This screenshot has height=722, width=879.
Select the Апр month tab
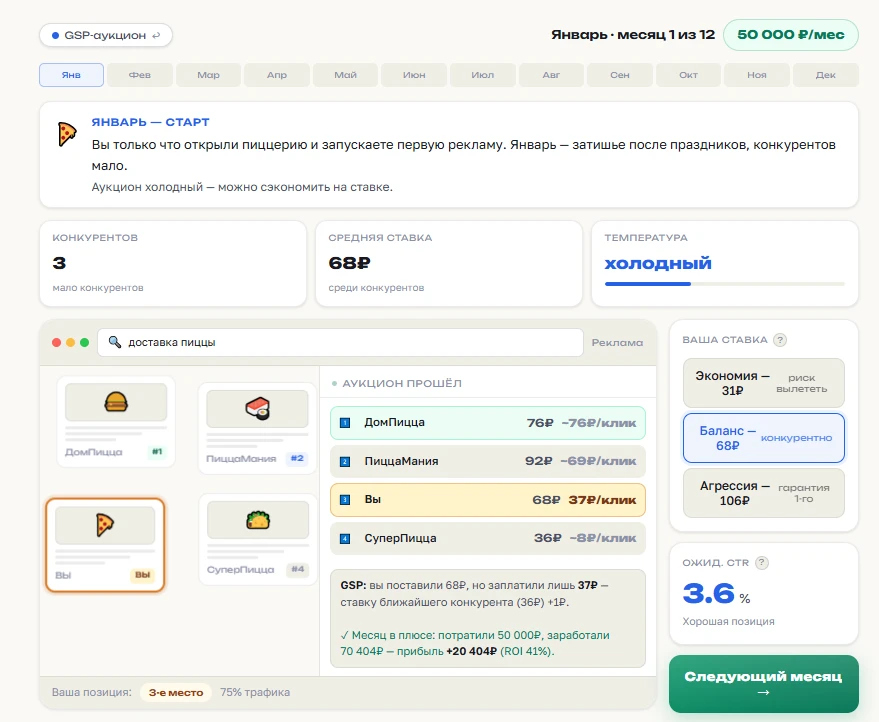[277, 75]
